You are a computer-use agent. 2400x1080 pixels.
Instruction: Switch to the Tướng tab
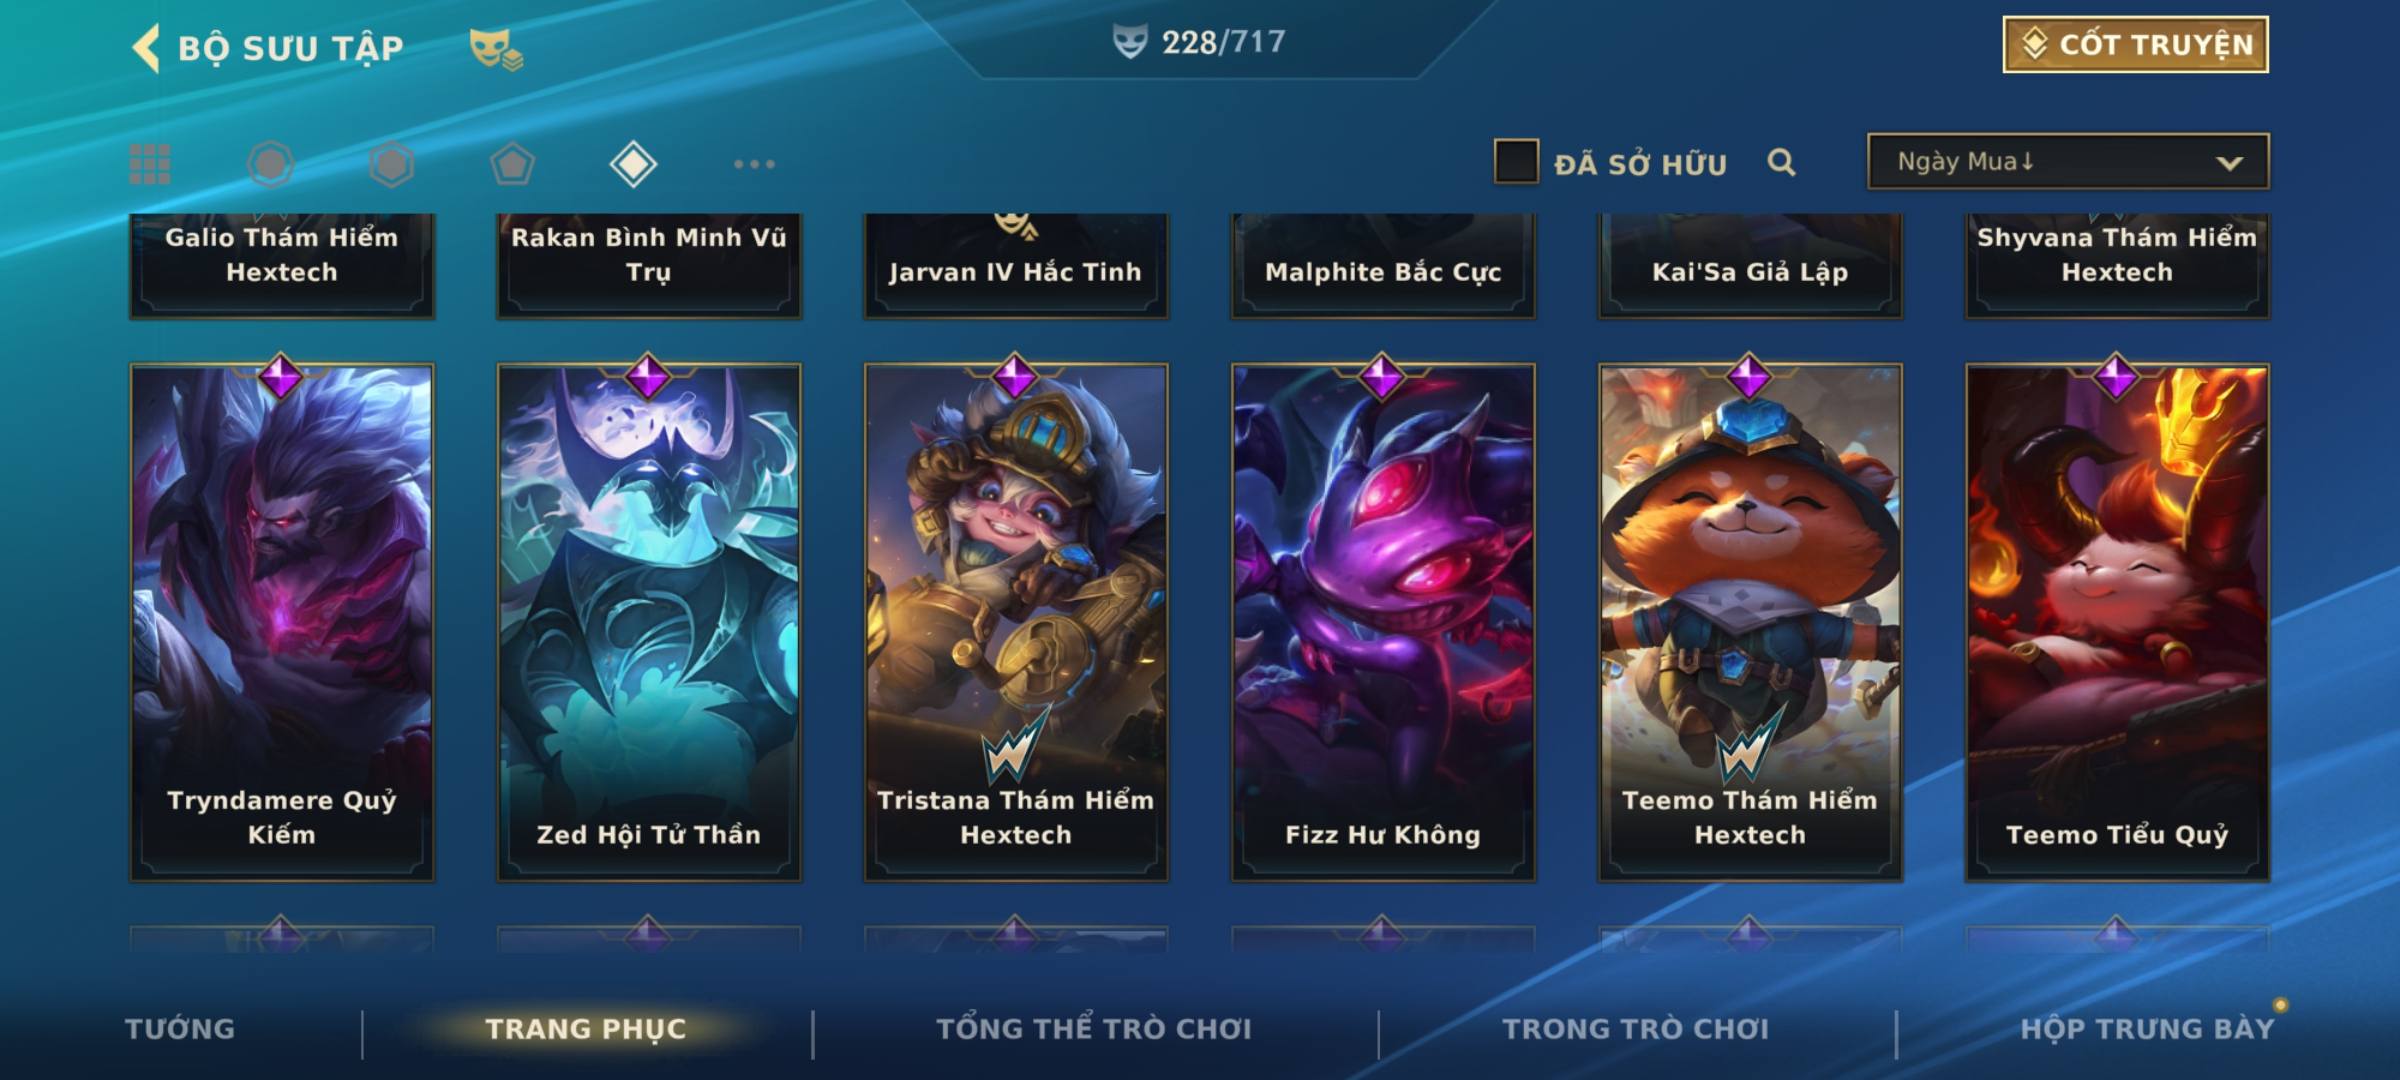coord(180,1029)
